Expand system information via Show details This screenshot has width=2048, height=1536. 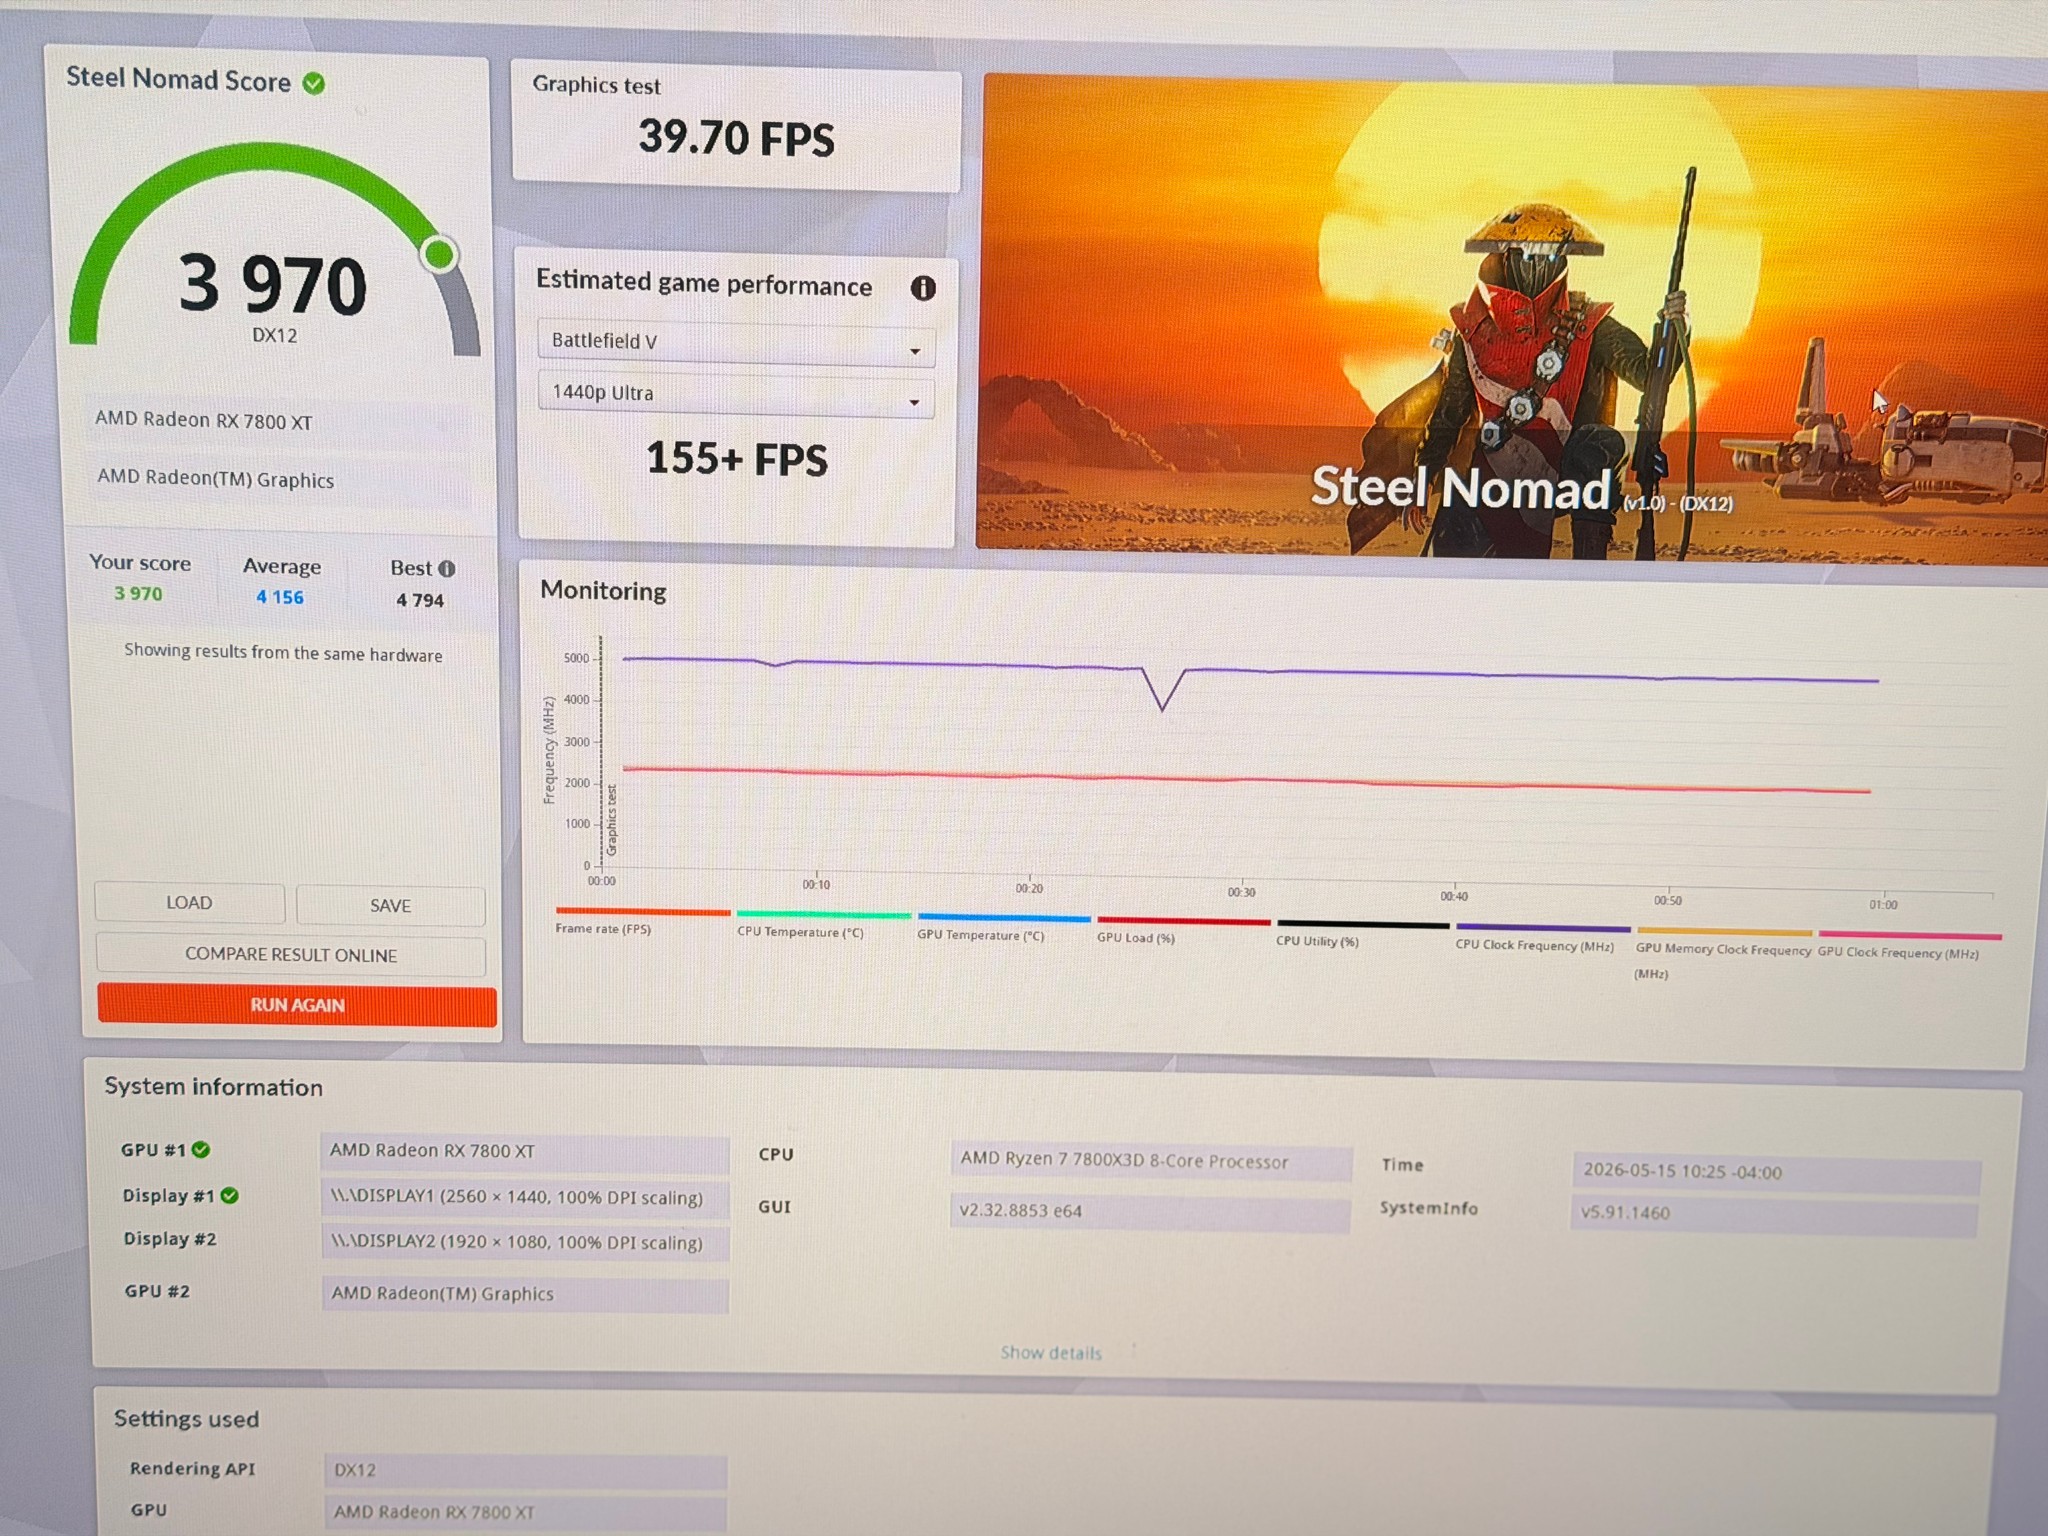[x=1051, y=1353]
